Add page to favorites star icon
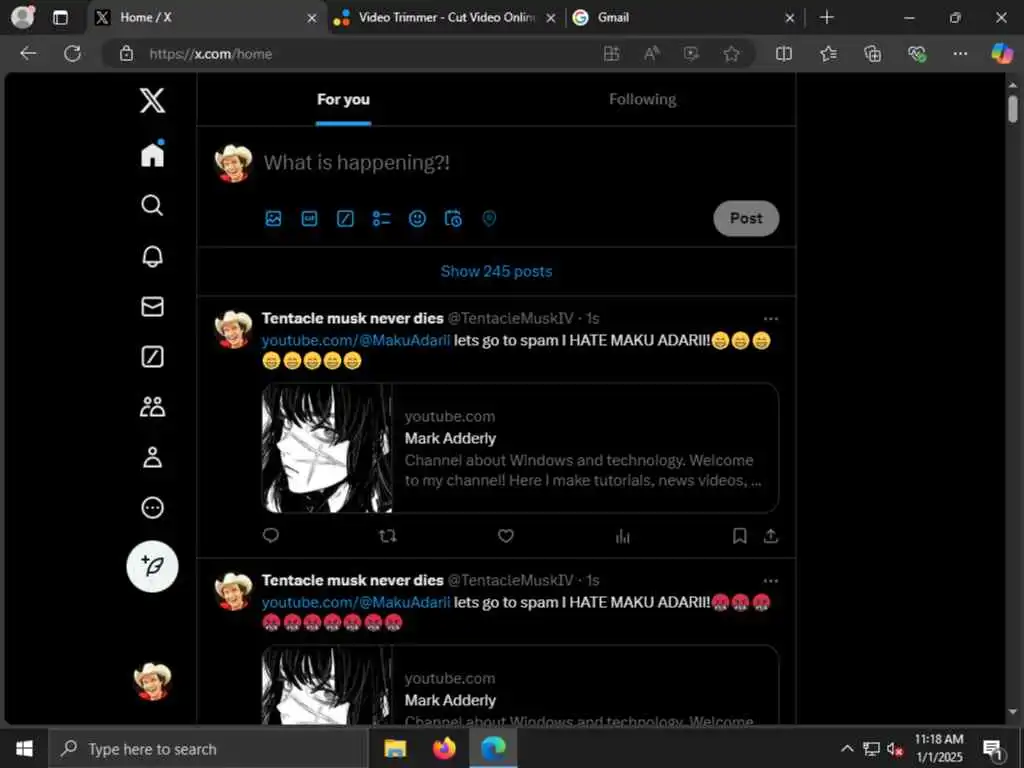The width and height of the screenshot is (1024, 768). click(x=731, y=54)
